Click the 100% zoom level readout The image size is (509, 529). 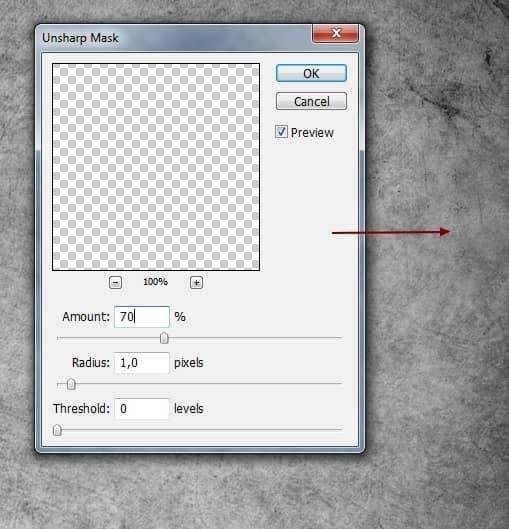155,282
